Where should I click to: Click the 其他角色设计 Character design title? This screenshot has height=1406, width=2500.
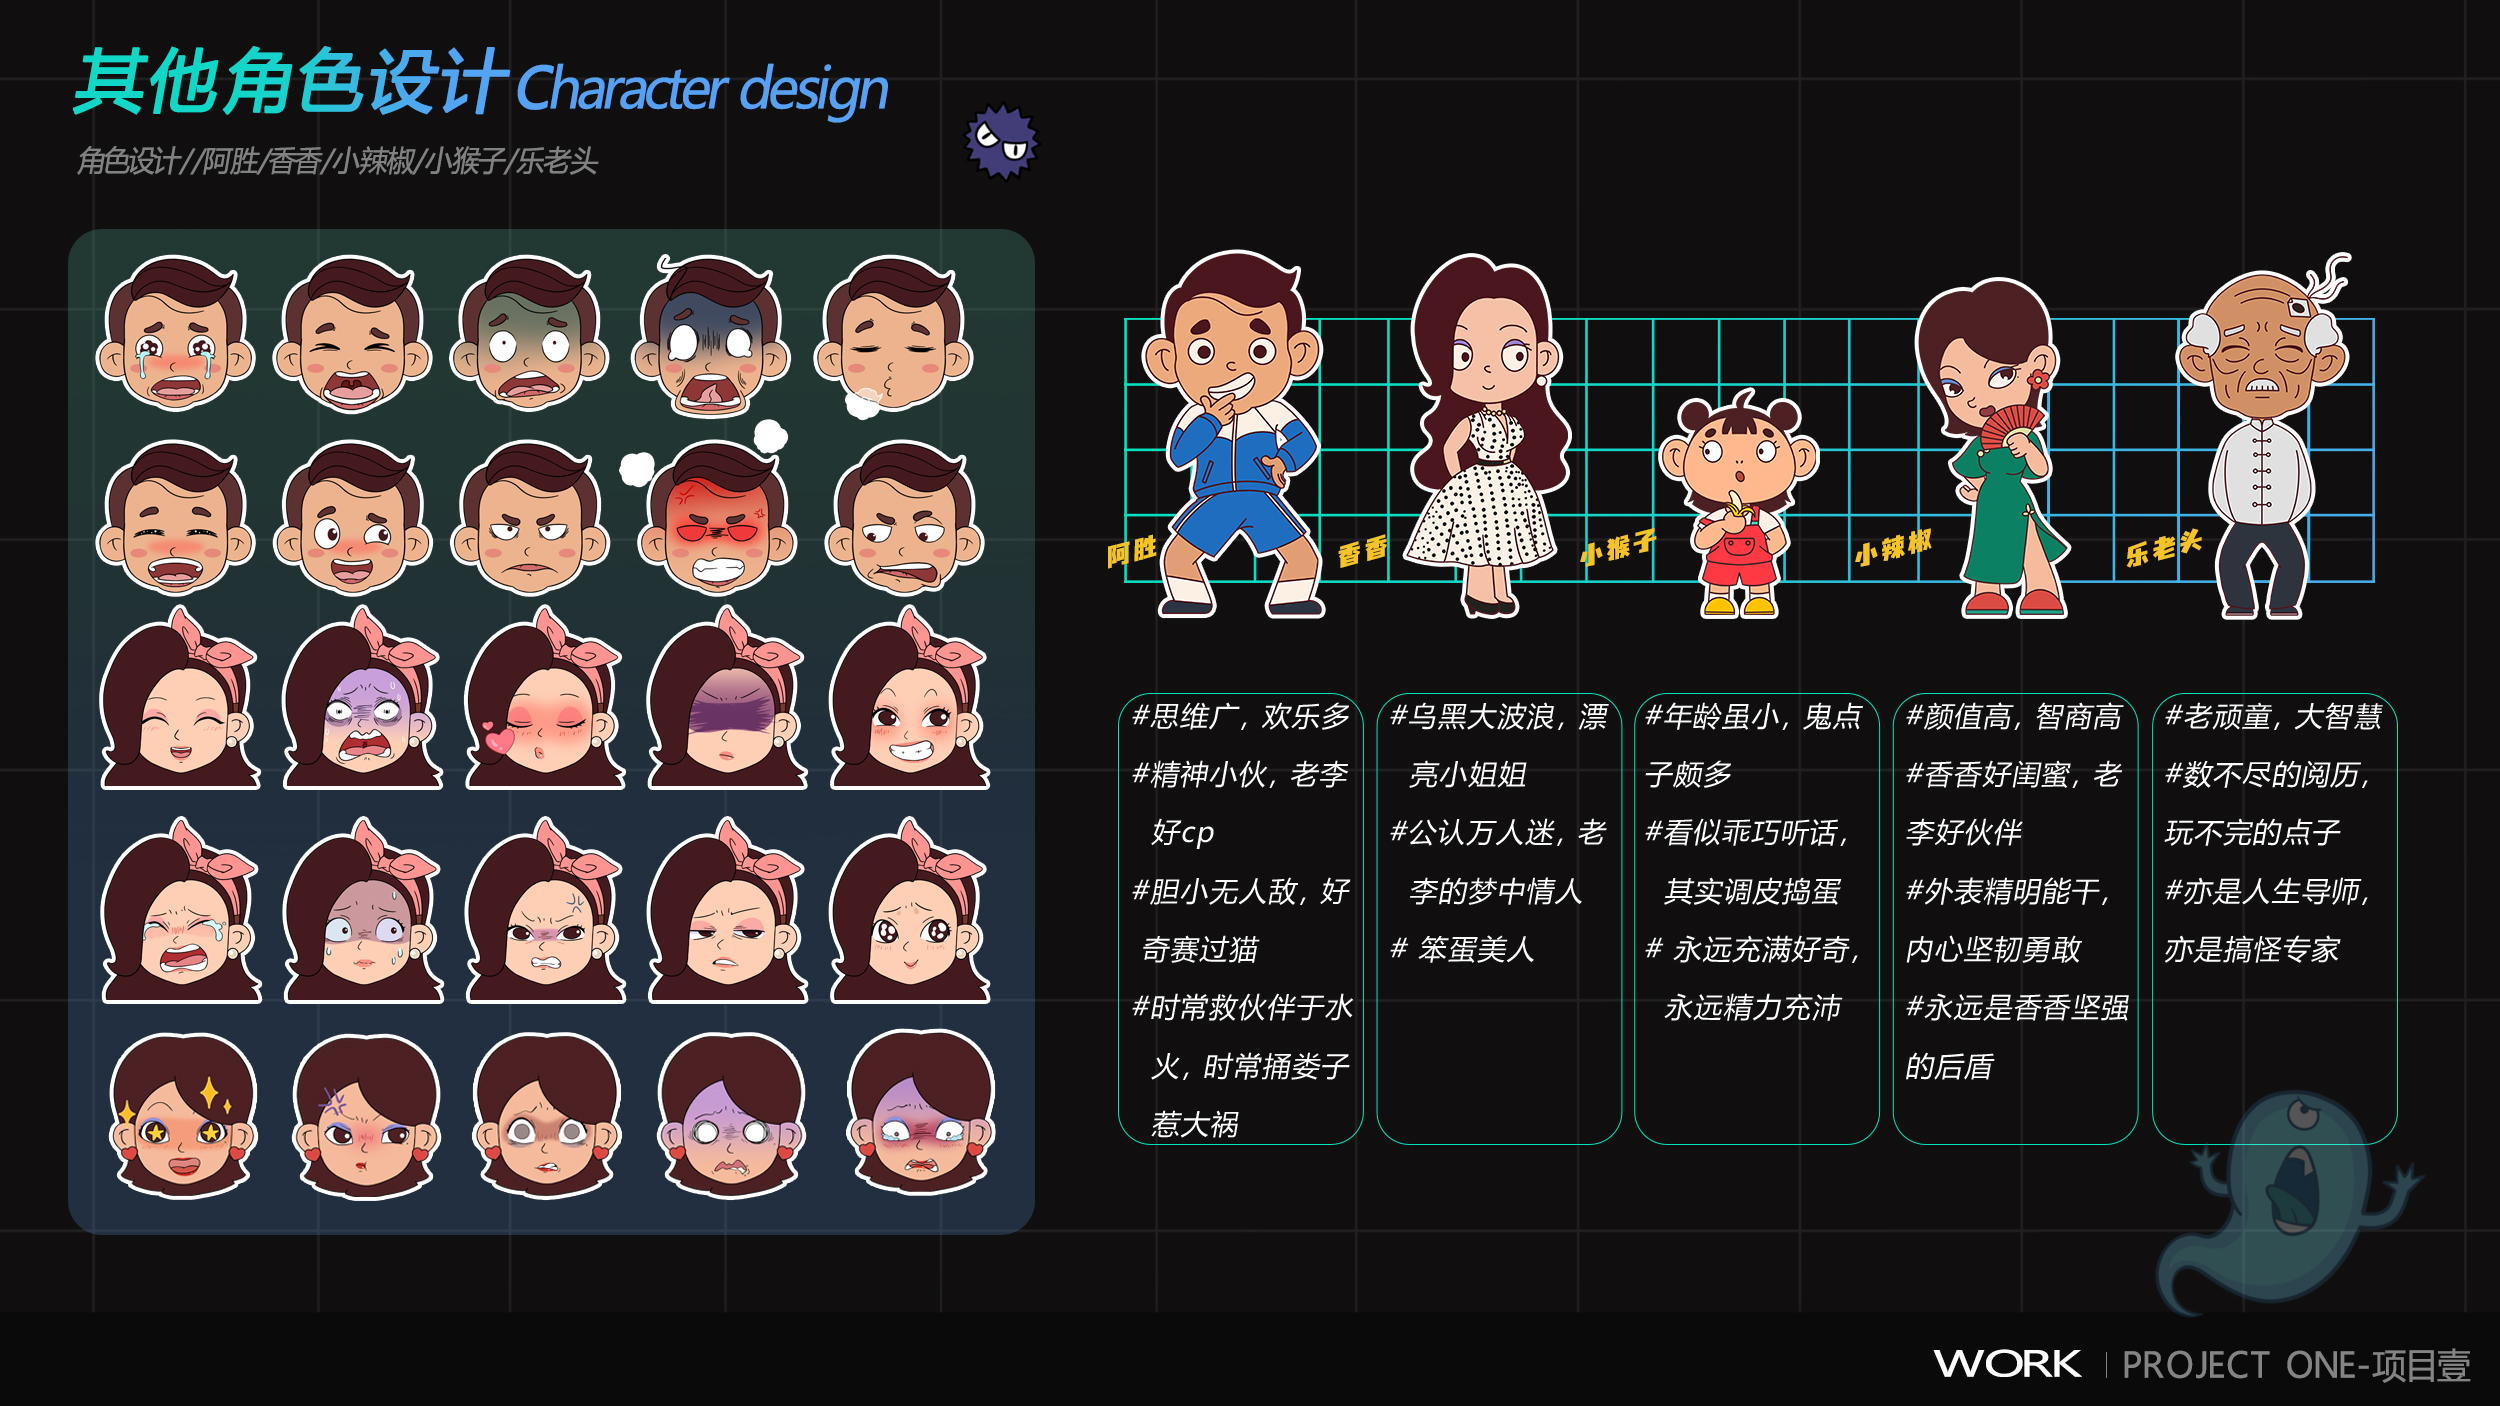(x=480, y=84)
